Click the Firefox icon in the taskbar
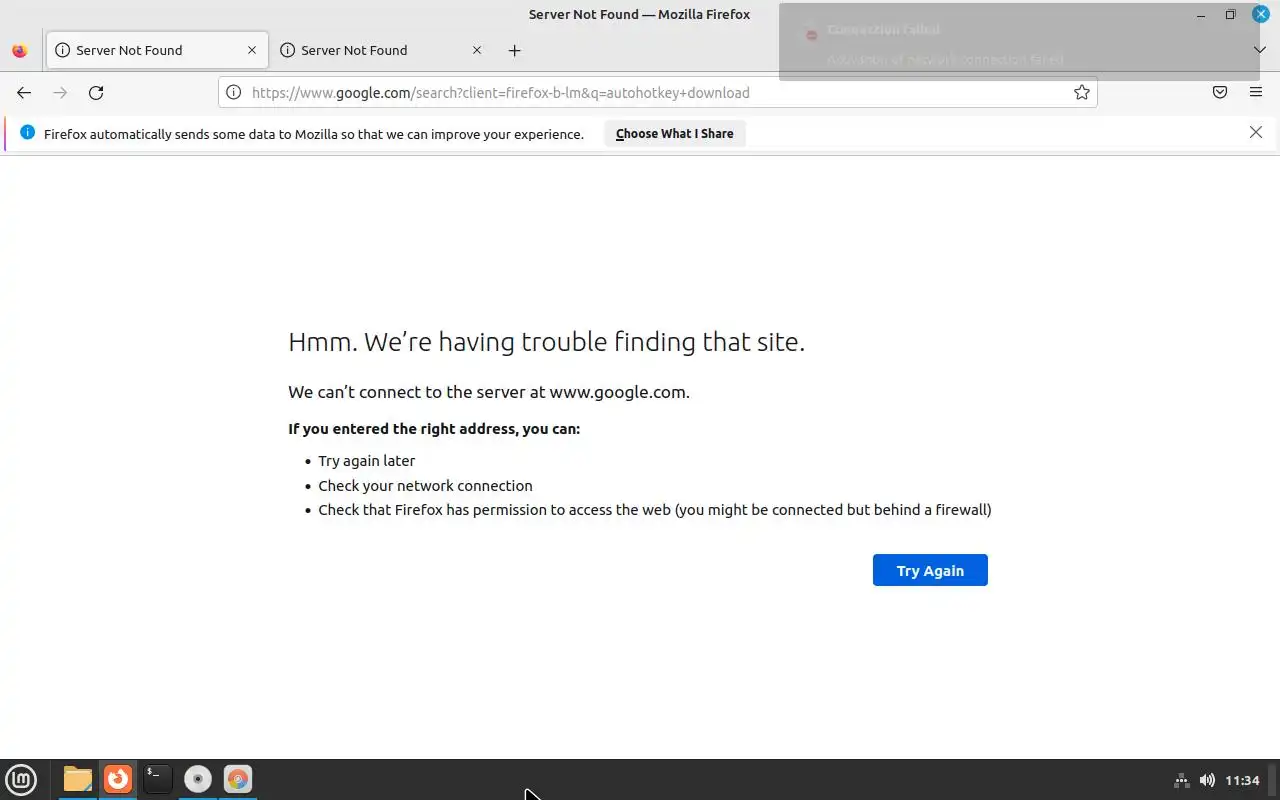Image resolution: width=1280 pixels, height=800 pixels. (118, 779)
